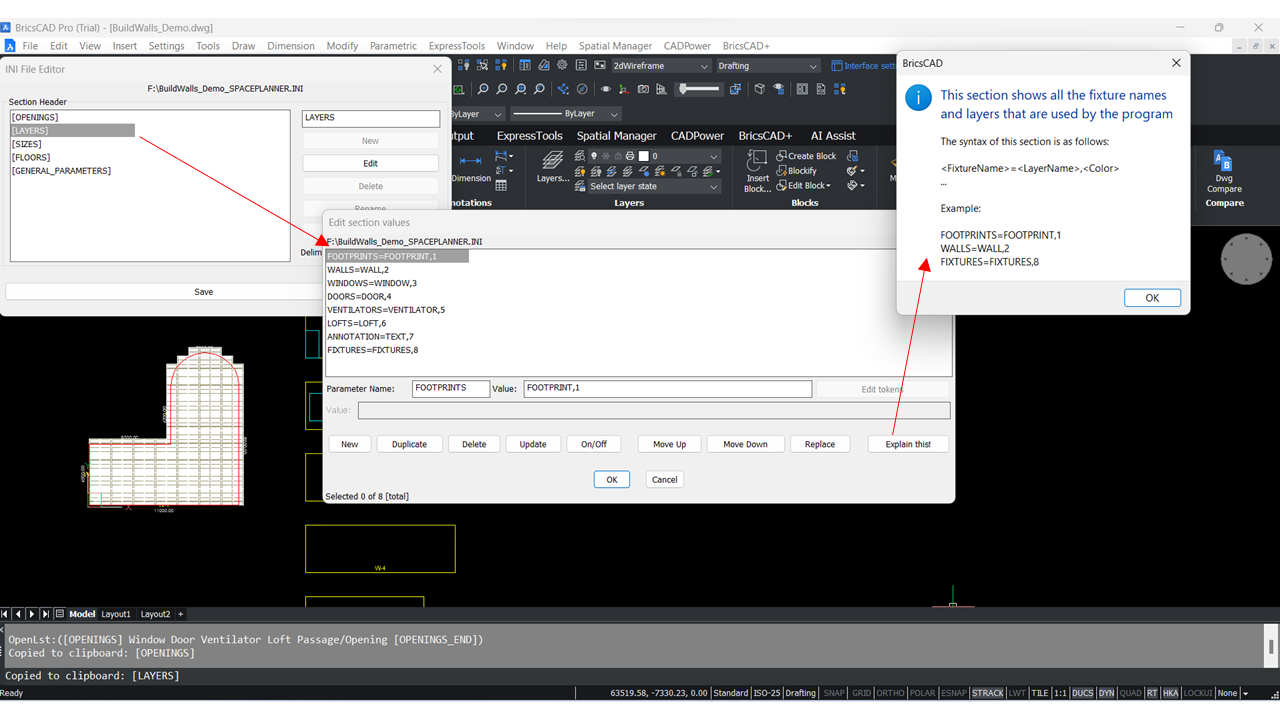Click the layer print toggle icon in Layers panel
This screenshot has height=720, width=1280.
coord(630,157)
